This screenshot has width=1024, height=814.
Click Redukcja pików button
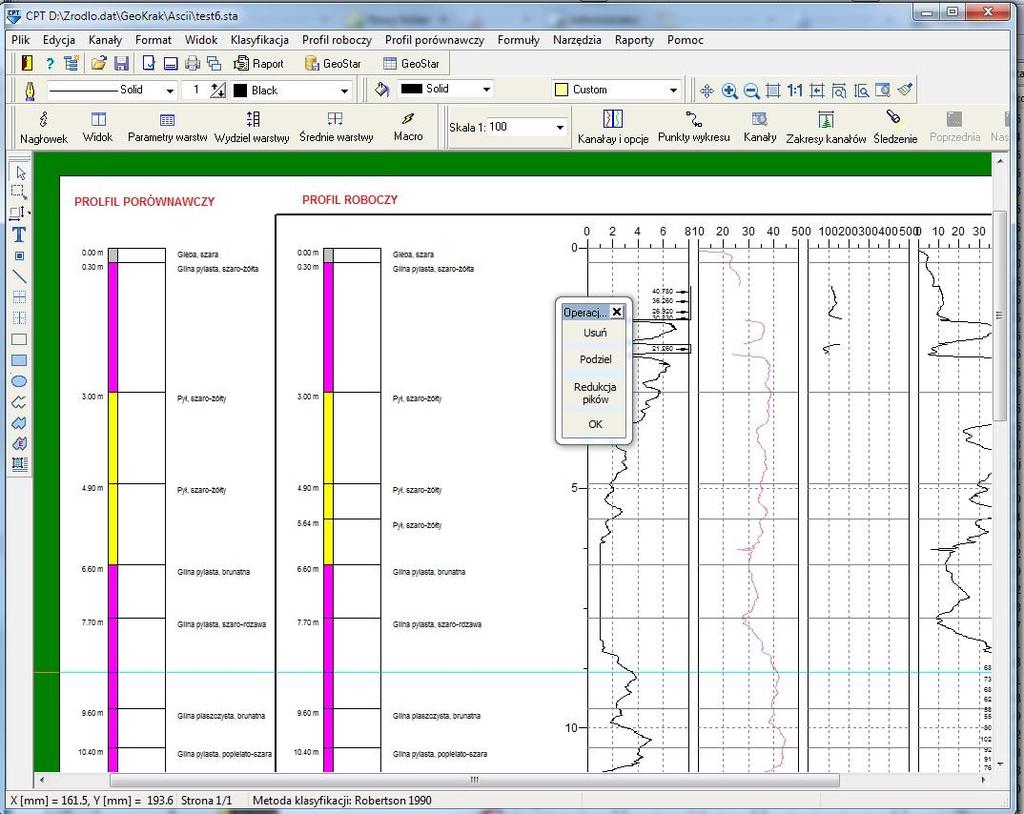pos(594,393)
